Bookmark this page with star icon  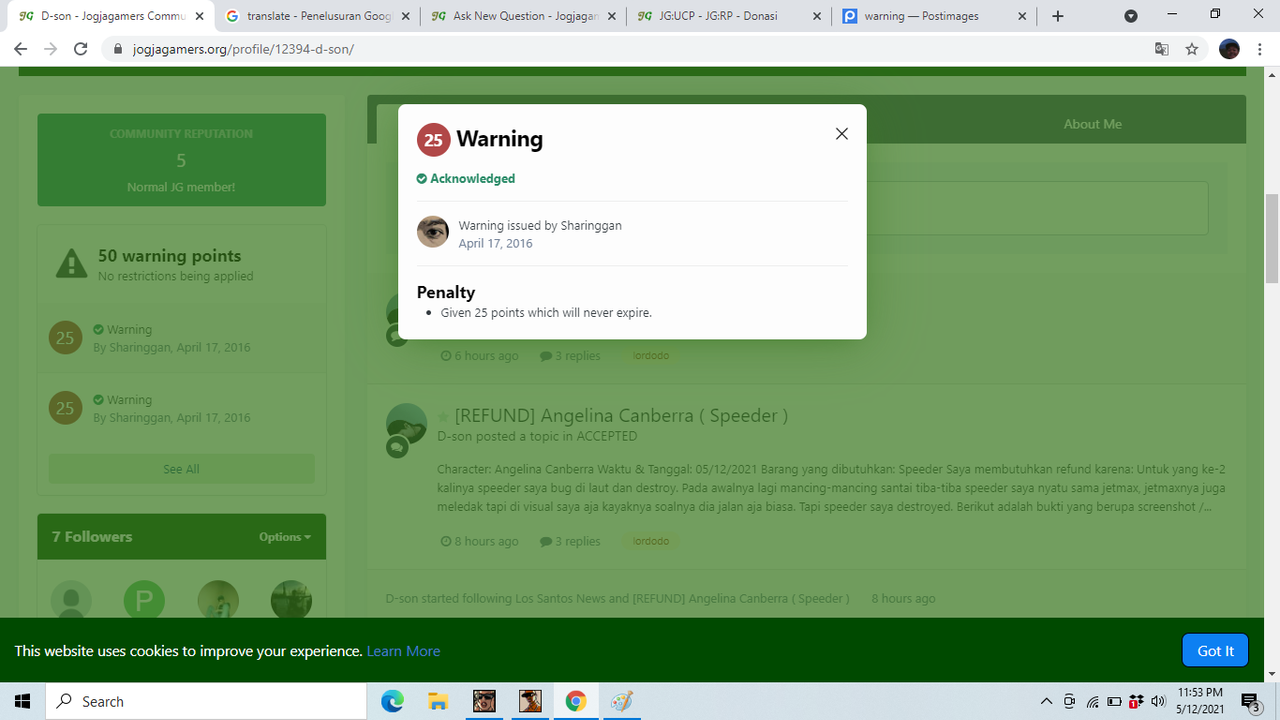click(x=1192, y=49)
